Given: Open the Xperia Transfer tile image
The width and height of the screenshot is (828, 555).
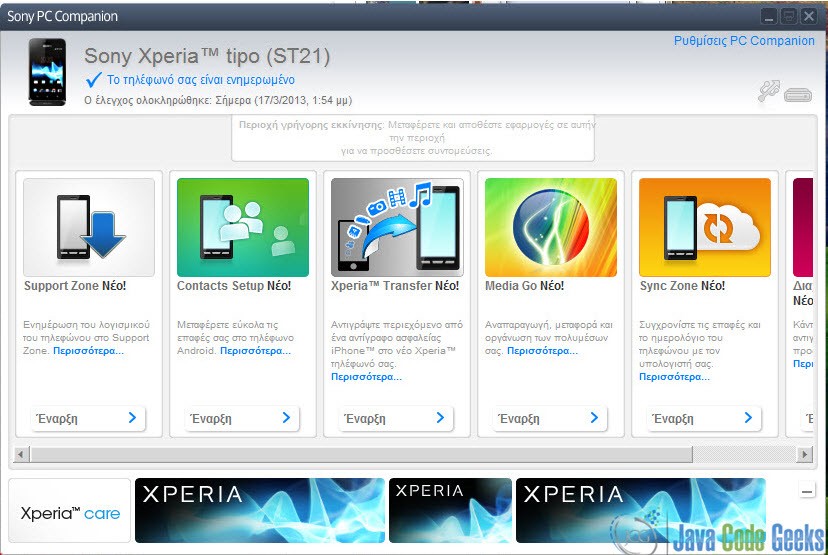Looking at the screenshot, I should click(397, 227).
